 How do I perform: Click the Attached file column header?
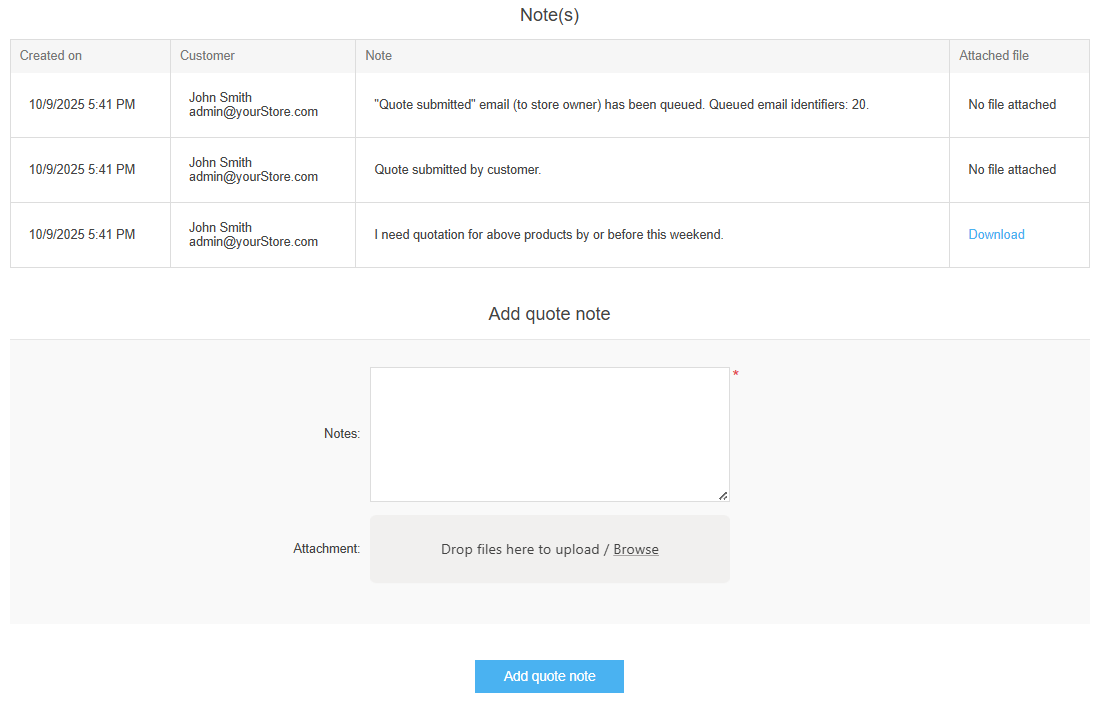pyautogui.click(x=994, y=56)
